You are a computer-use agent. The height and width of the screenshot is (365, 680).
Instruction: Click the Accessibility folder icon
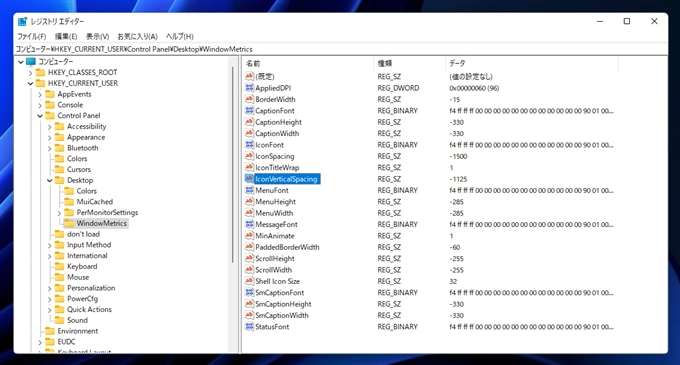pyautogui.click(x=59, y=126)
